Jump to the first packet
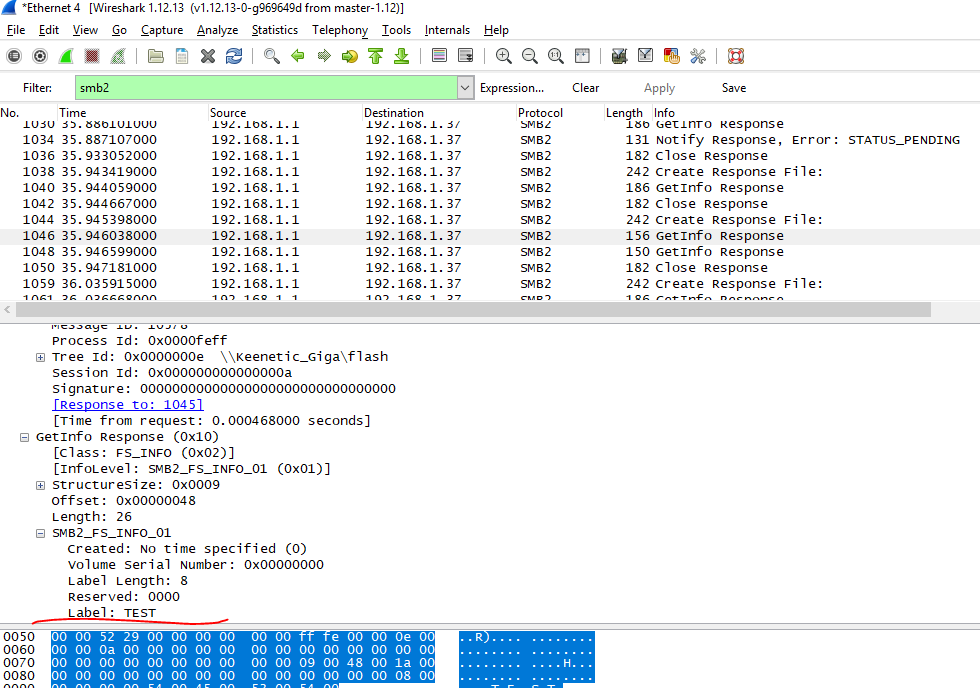 [x=376, y=56]
